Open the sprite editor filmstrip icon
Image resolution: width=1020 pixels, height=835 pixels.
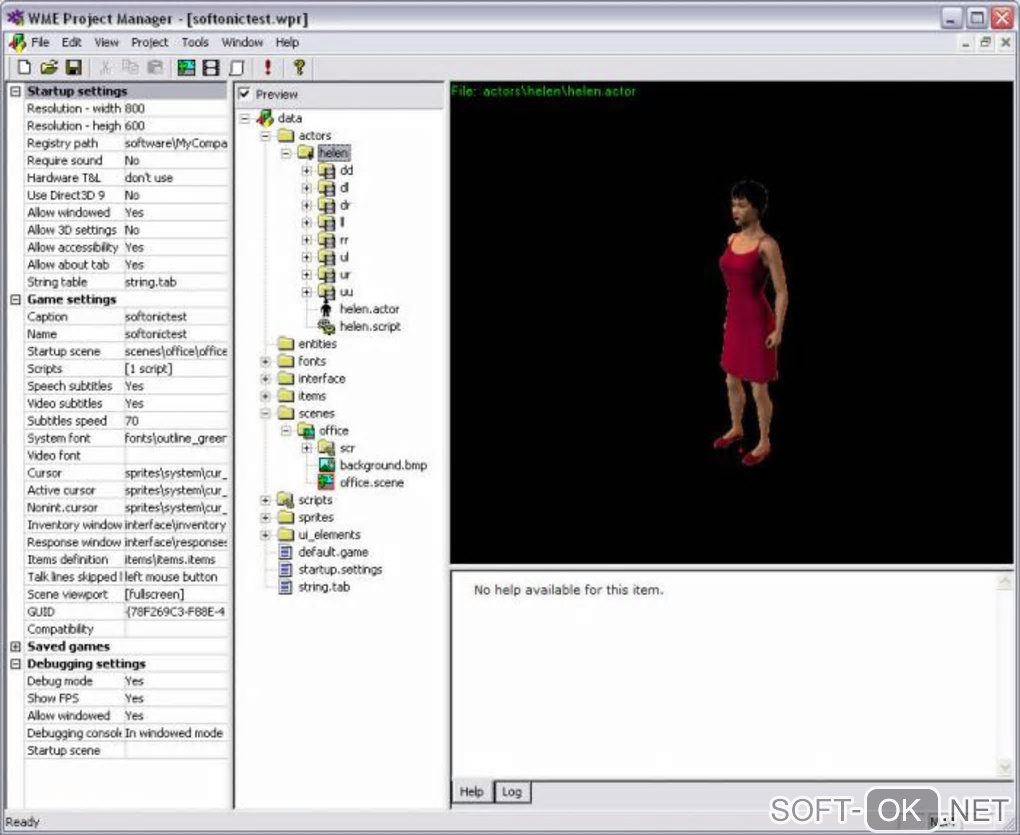point(211,67)
